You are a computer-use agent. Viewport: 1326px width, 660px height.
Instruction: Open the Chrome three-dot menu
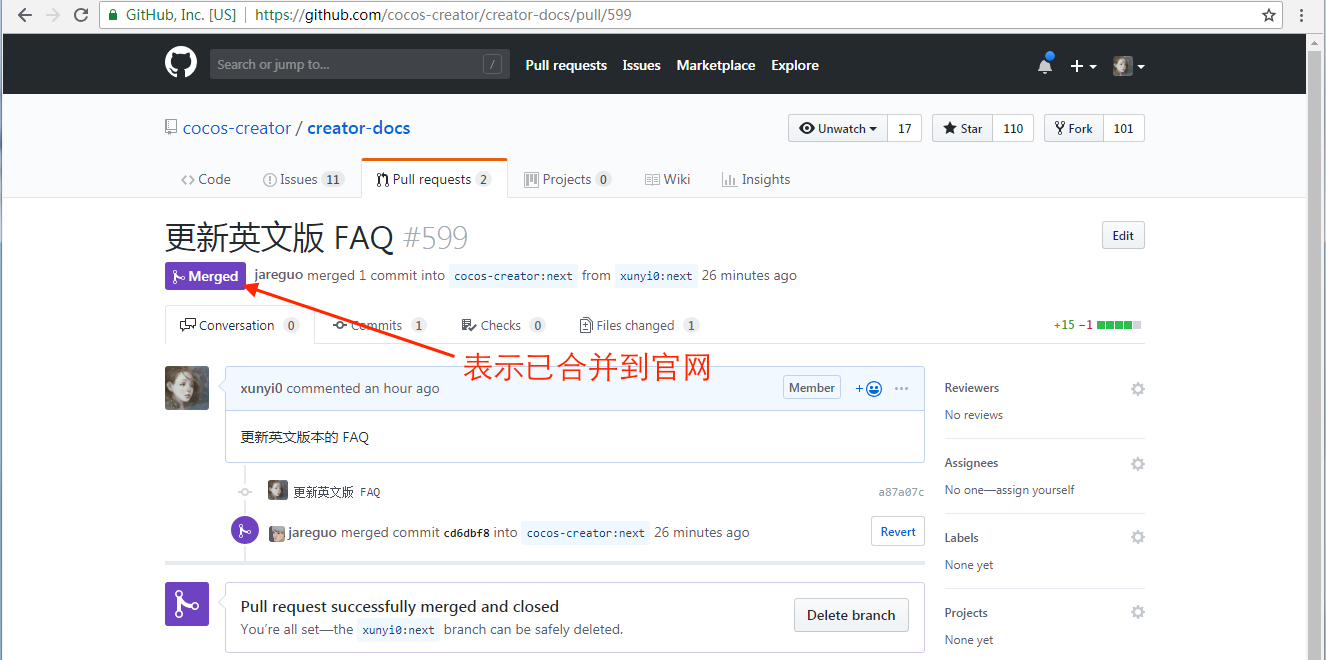(x=1302, y=15)
